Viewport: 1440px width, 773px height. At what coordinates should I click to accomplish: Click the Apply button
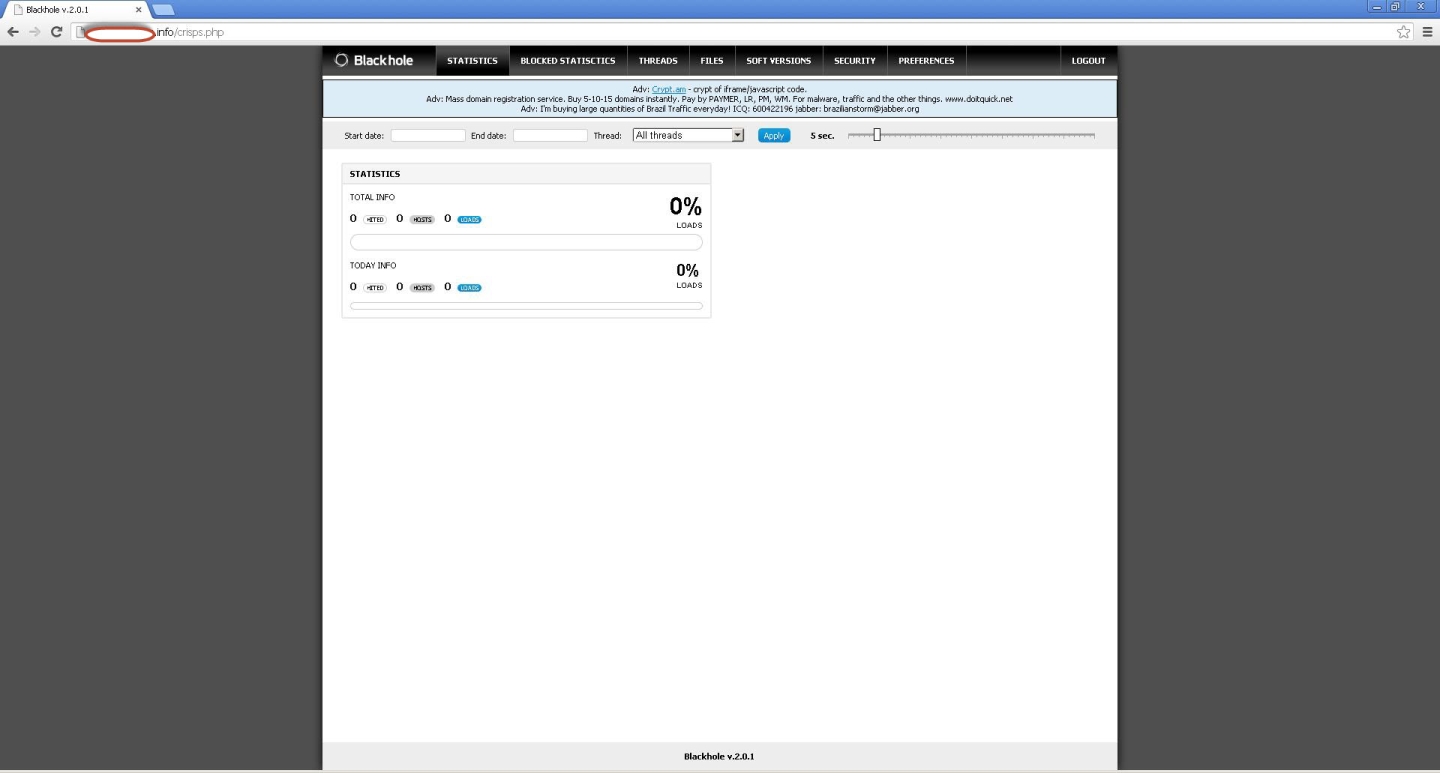774,135
